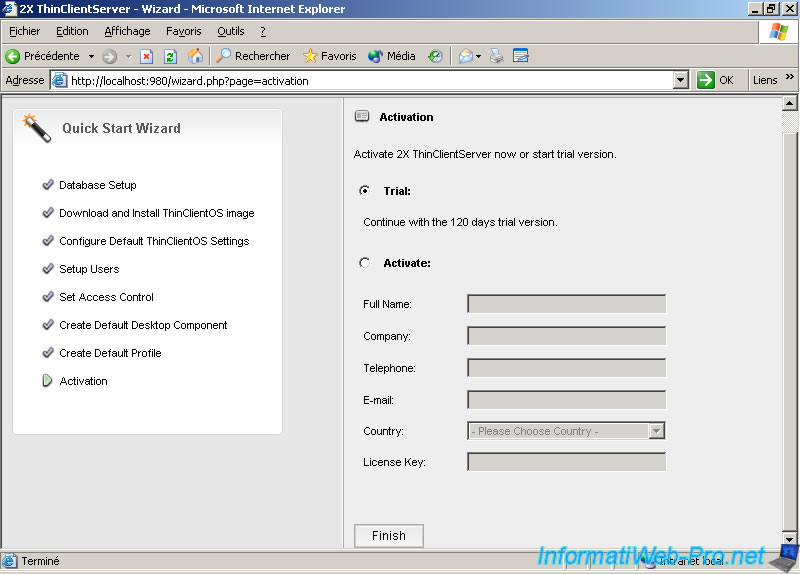Screen dimensions: 800x574
Task: Open the Favoris star panel
Action: [x=330, y=56]
